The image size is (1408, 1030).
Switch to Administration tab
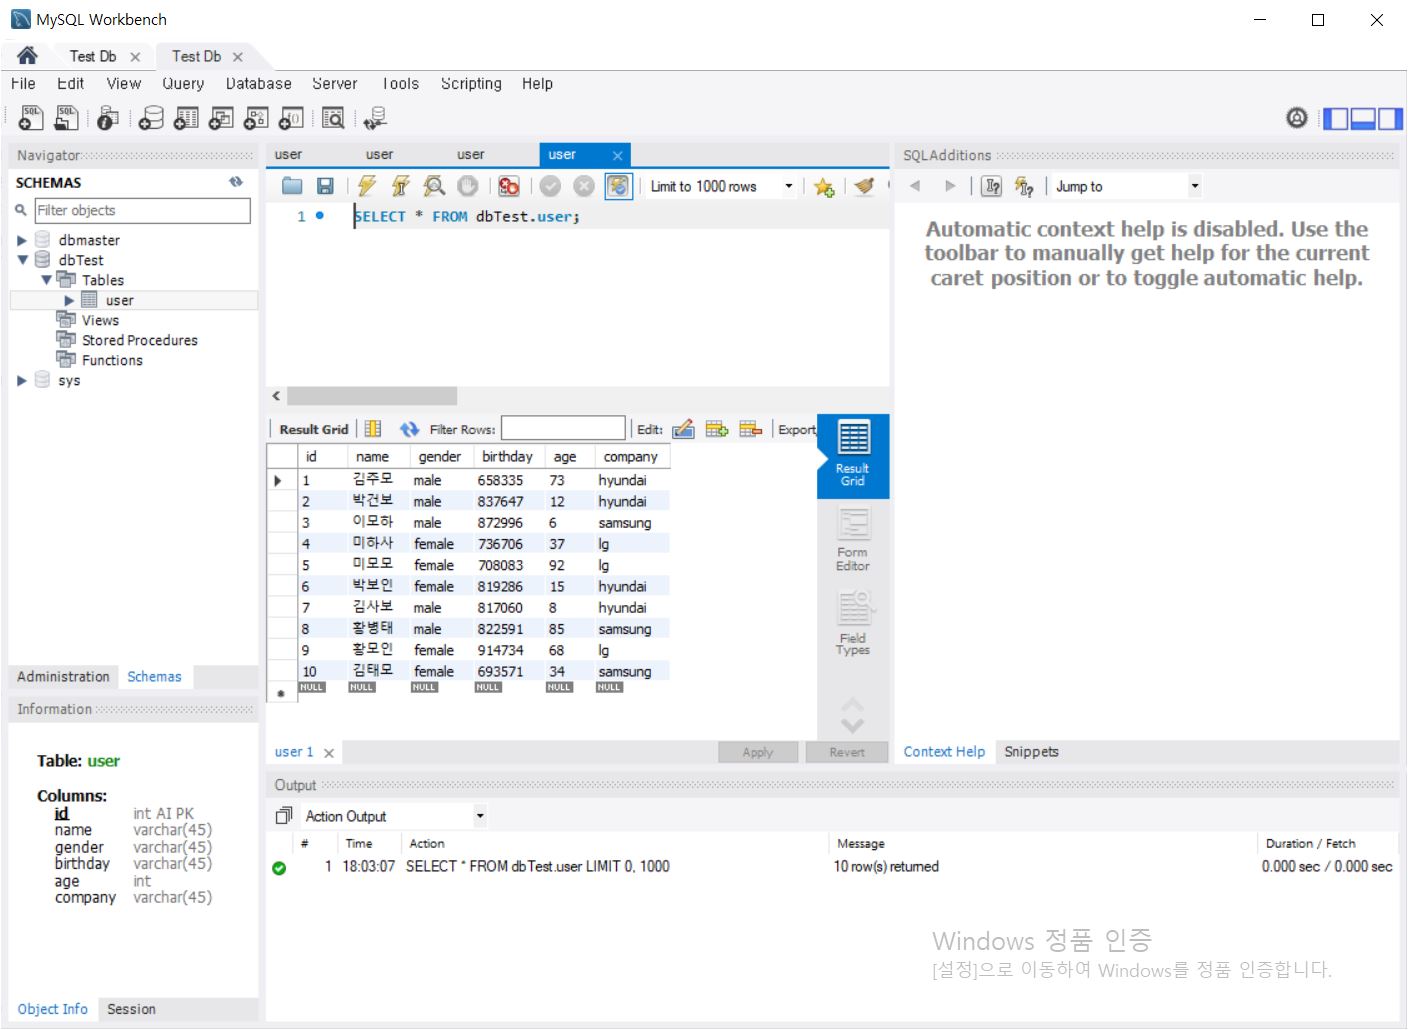[x=63, y=677]
